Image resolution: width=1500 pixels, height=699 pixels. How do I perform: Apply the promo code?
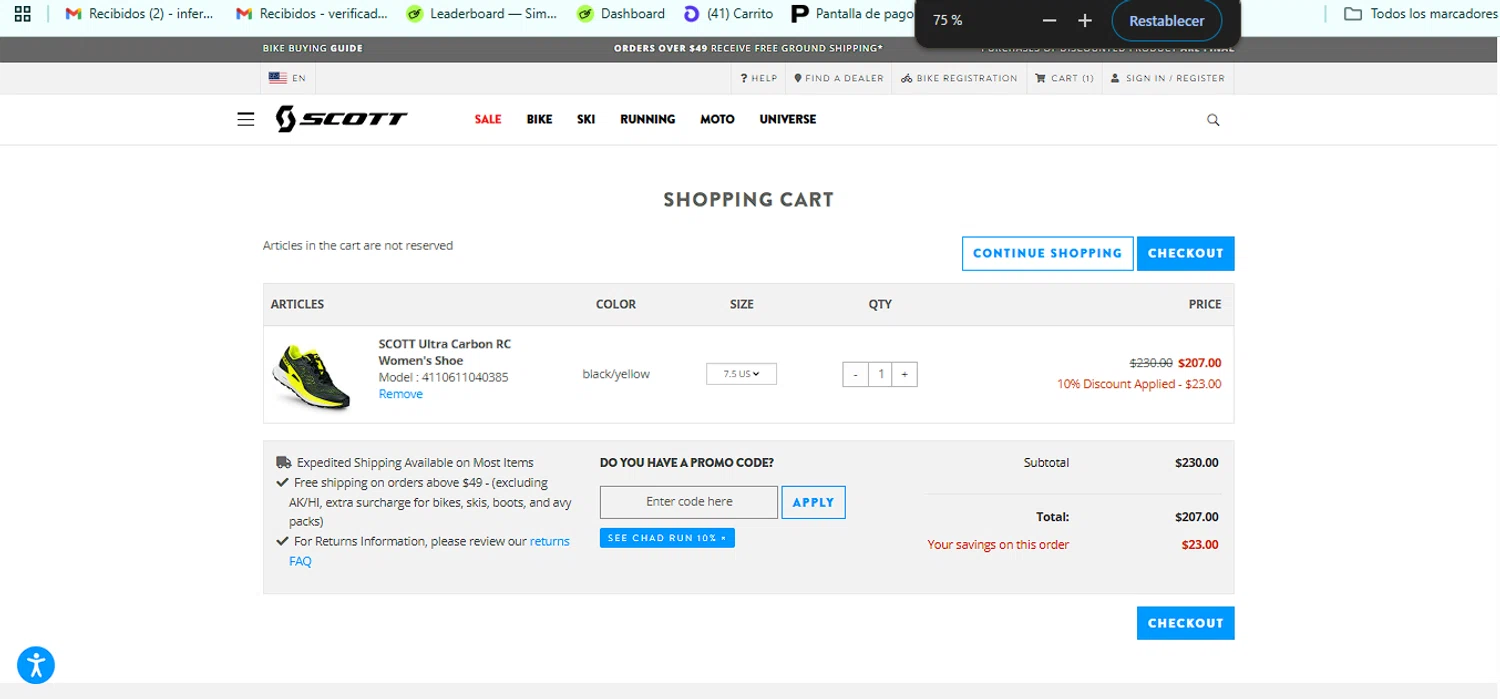[813, 502]
